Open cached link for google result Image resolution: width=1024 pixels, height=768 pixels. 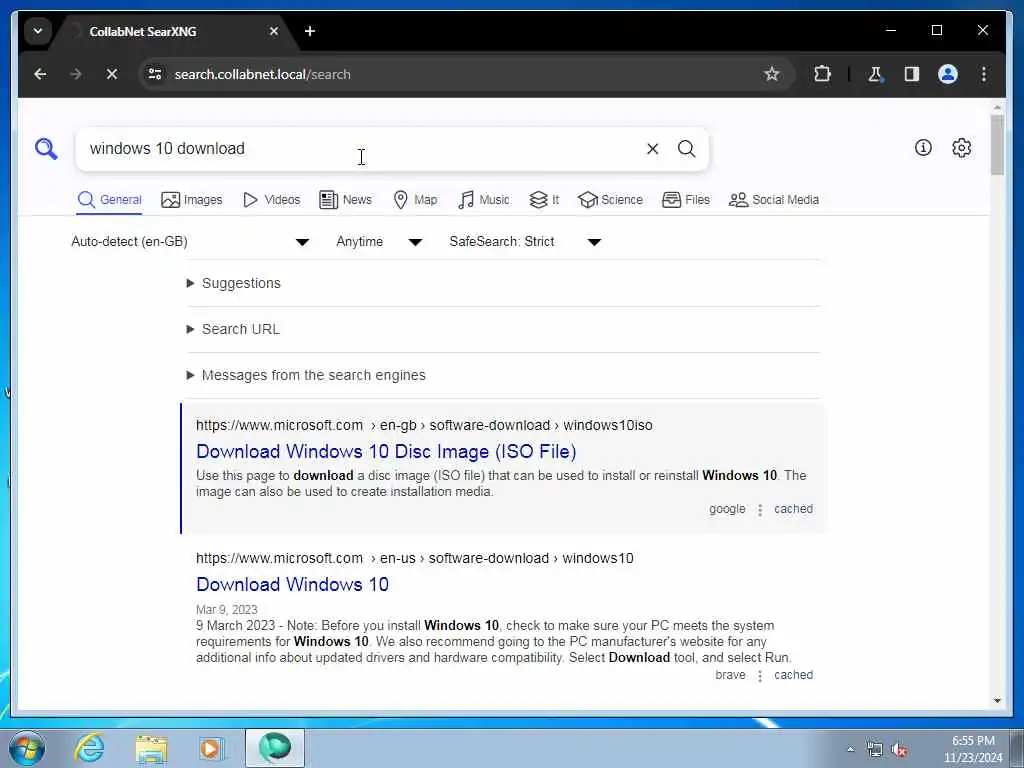[x=793, y=509]
